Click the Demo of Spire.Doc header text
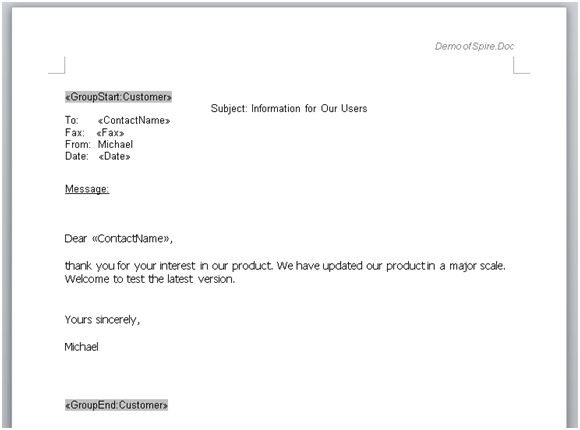 click(474, 46)
